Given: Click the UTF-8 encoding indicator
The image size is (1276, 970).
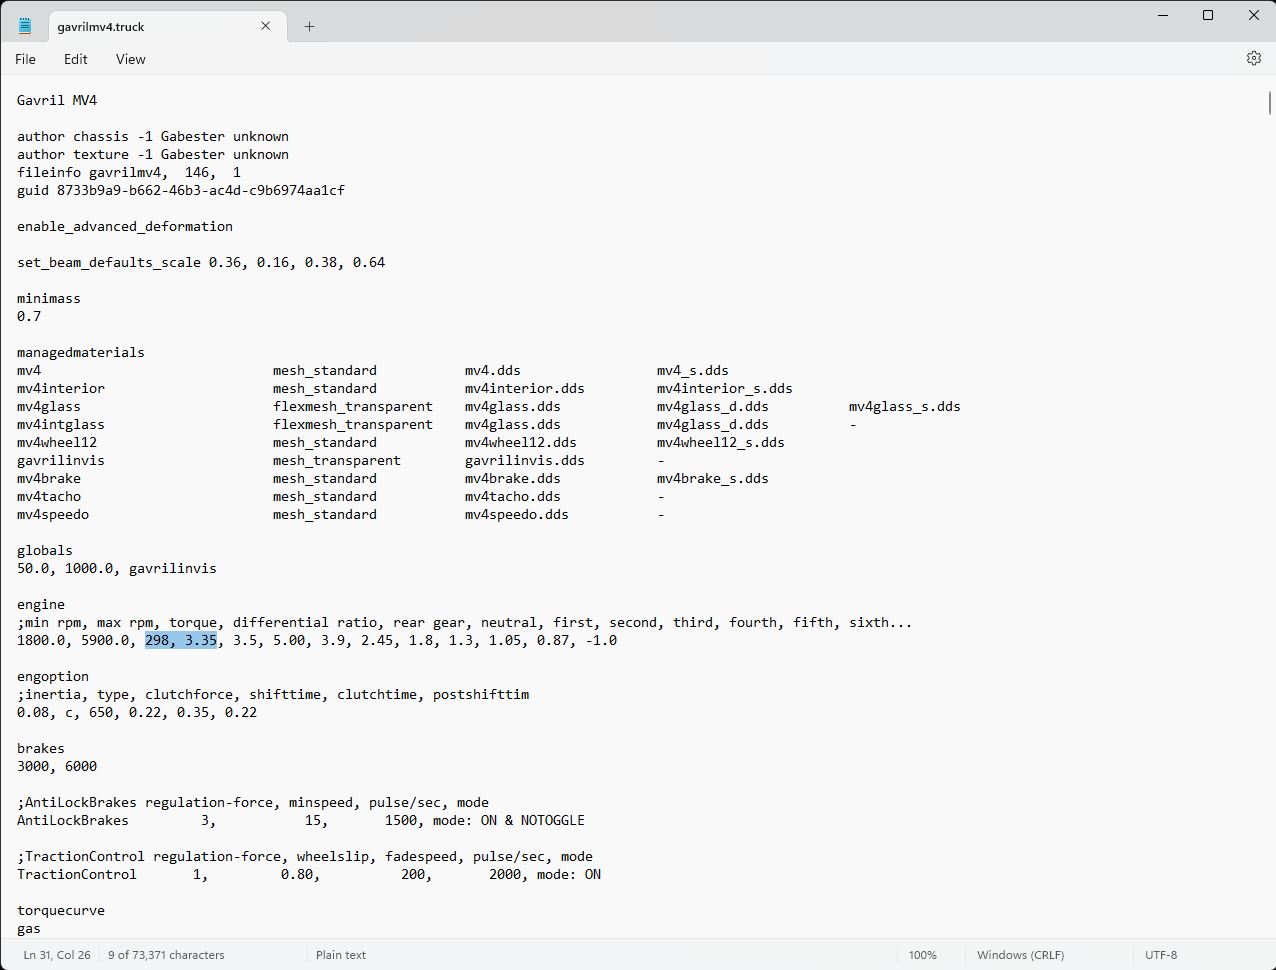Looking at the screenshot, I should coord(1160,955).
